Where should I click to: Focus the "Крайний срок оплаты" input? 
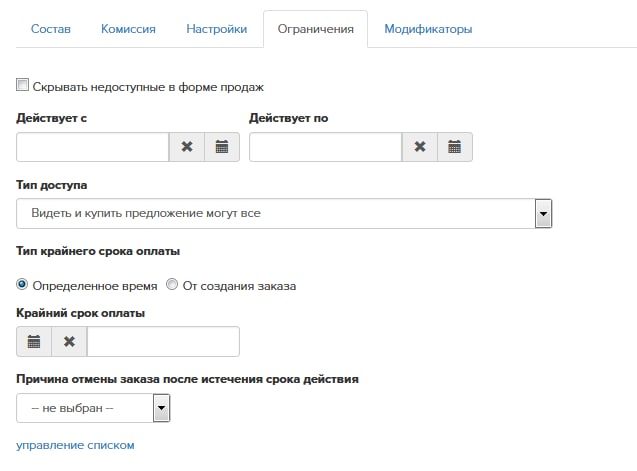pos(163,341)
